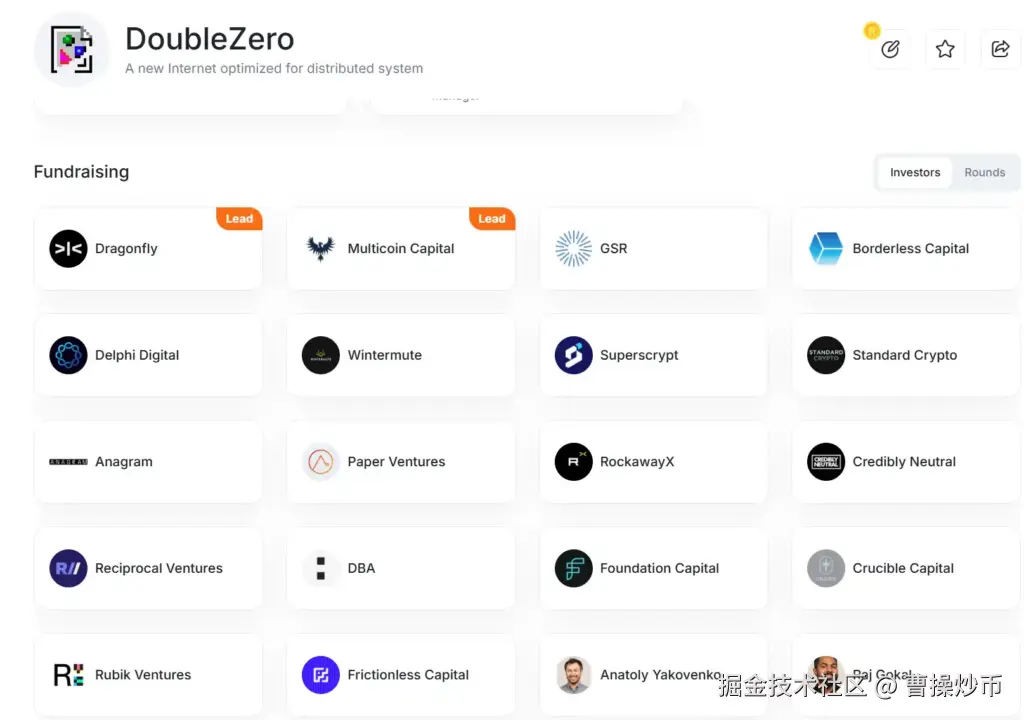Click the Crucible Capital link
The image size is (1024, 720).
pos(903,568)
